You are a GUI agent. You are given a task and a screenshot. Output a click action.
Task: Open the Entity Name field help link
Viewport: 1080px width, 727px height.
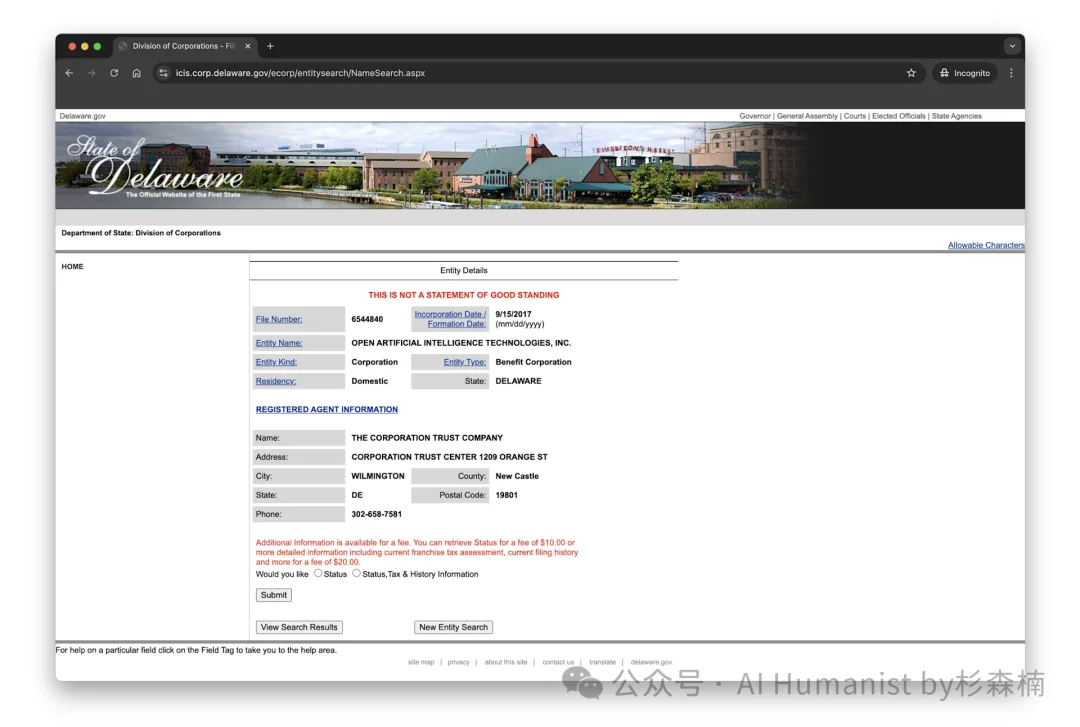point(278,342)
